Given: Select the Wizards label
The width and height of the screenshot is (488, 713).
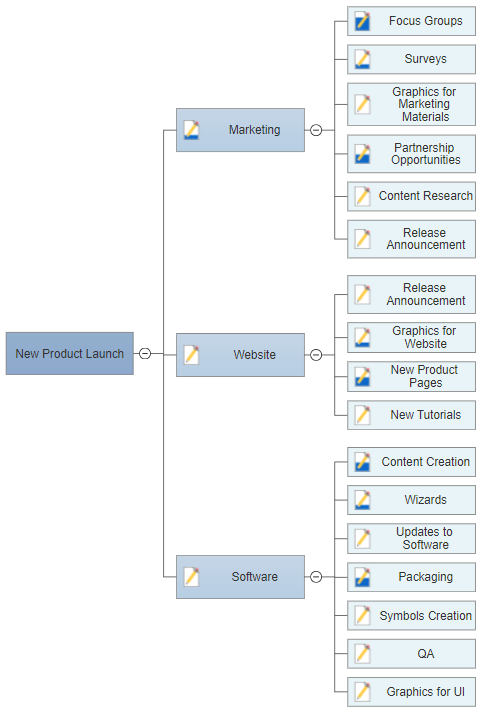Looking at the screenshot, I should pos(425,500).
